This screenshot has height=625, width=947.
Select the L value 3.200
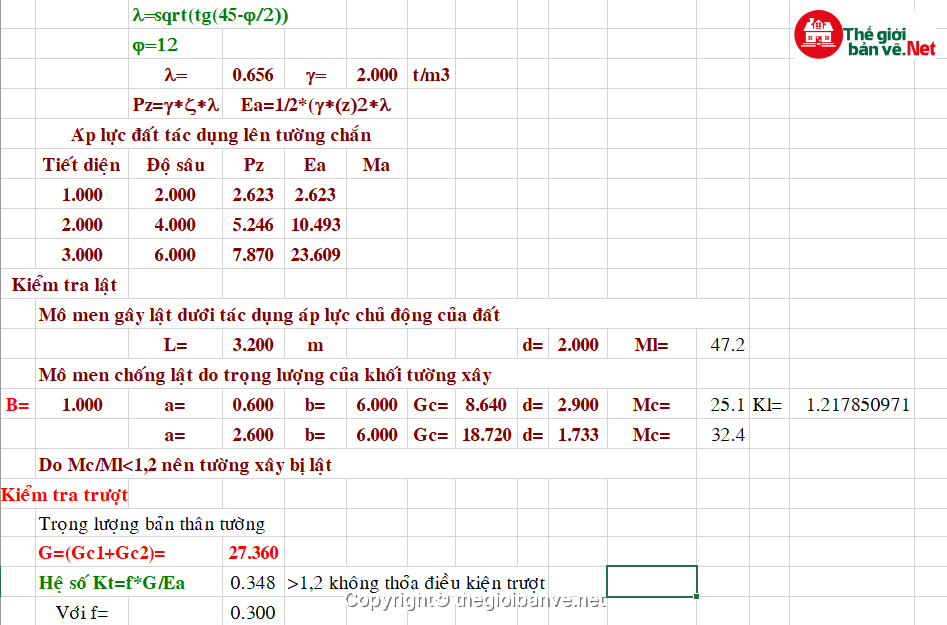[253, 345]
